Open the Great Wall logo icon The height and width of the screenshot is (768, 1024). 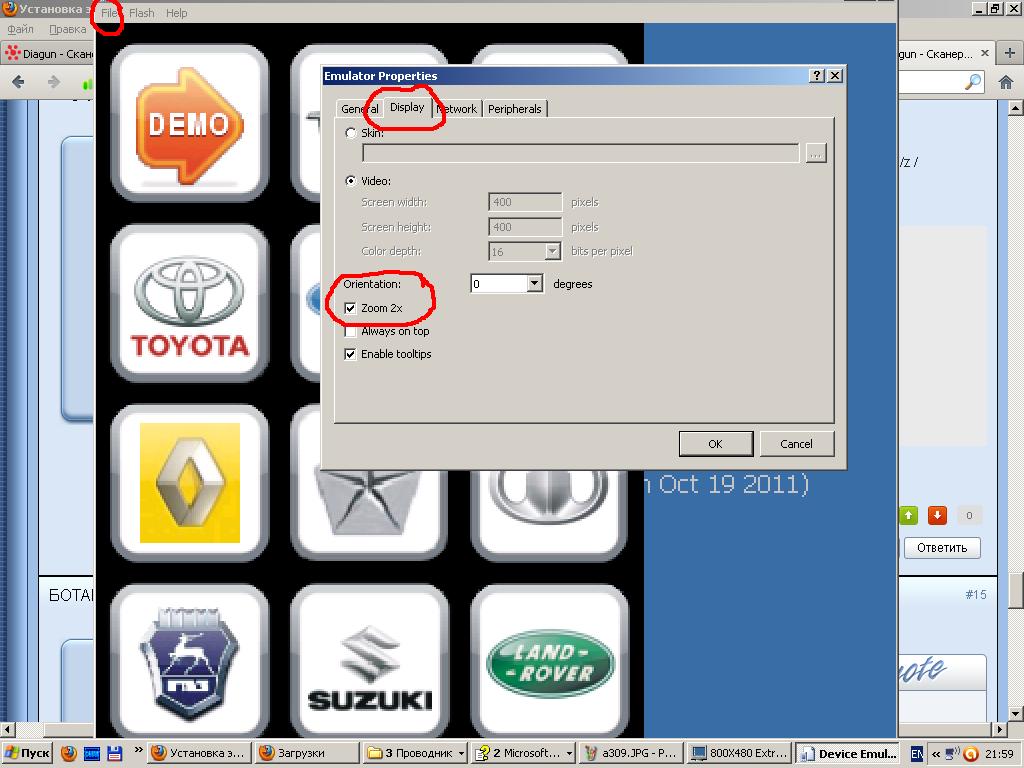point(549,515)
